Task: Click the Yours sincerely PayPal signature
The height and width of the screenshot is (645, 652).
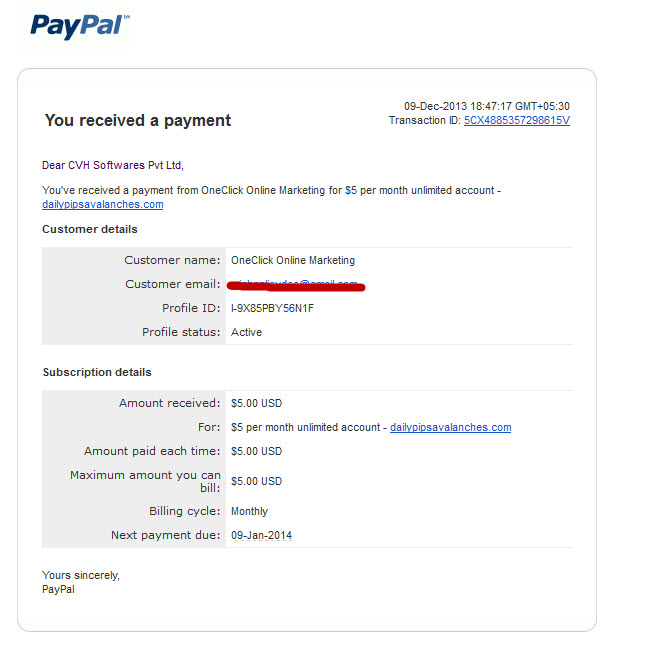Action: 81,582
